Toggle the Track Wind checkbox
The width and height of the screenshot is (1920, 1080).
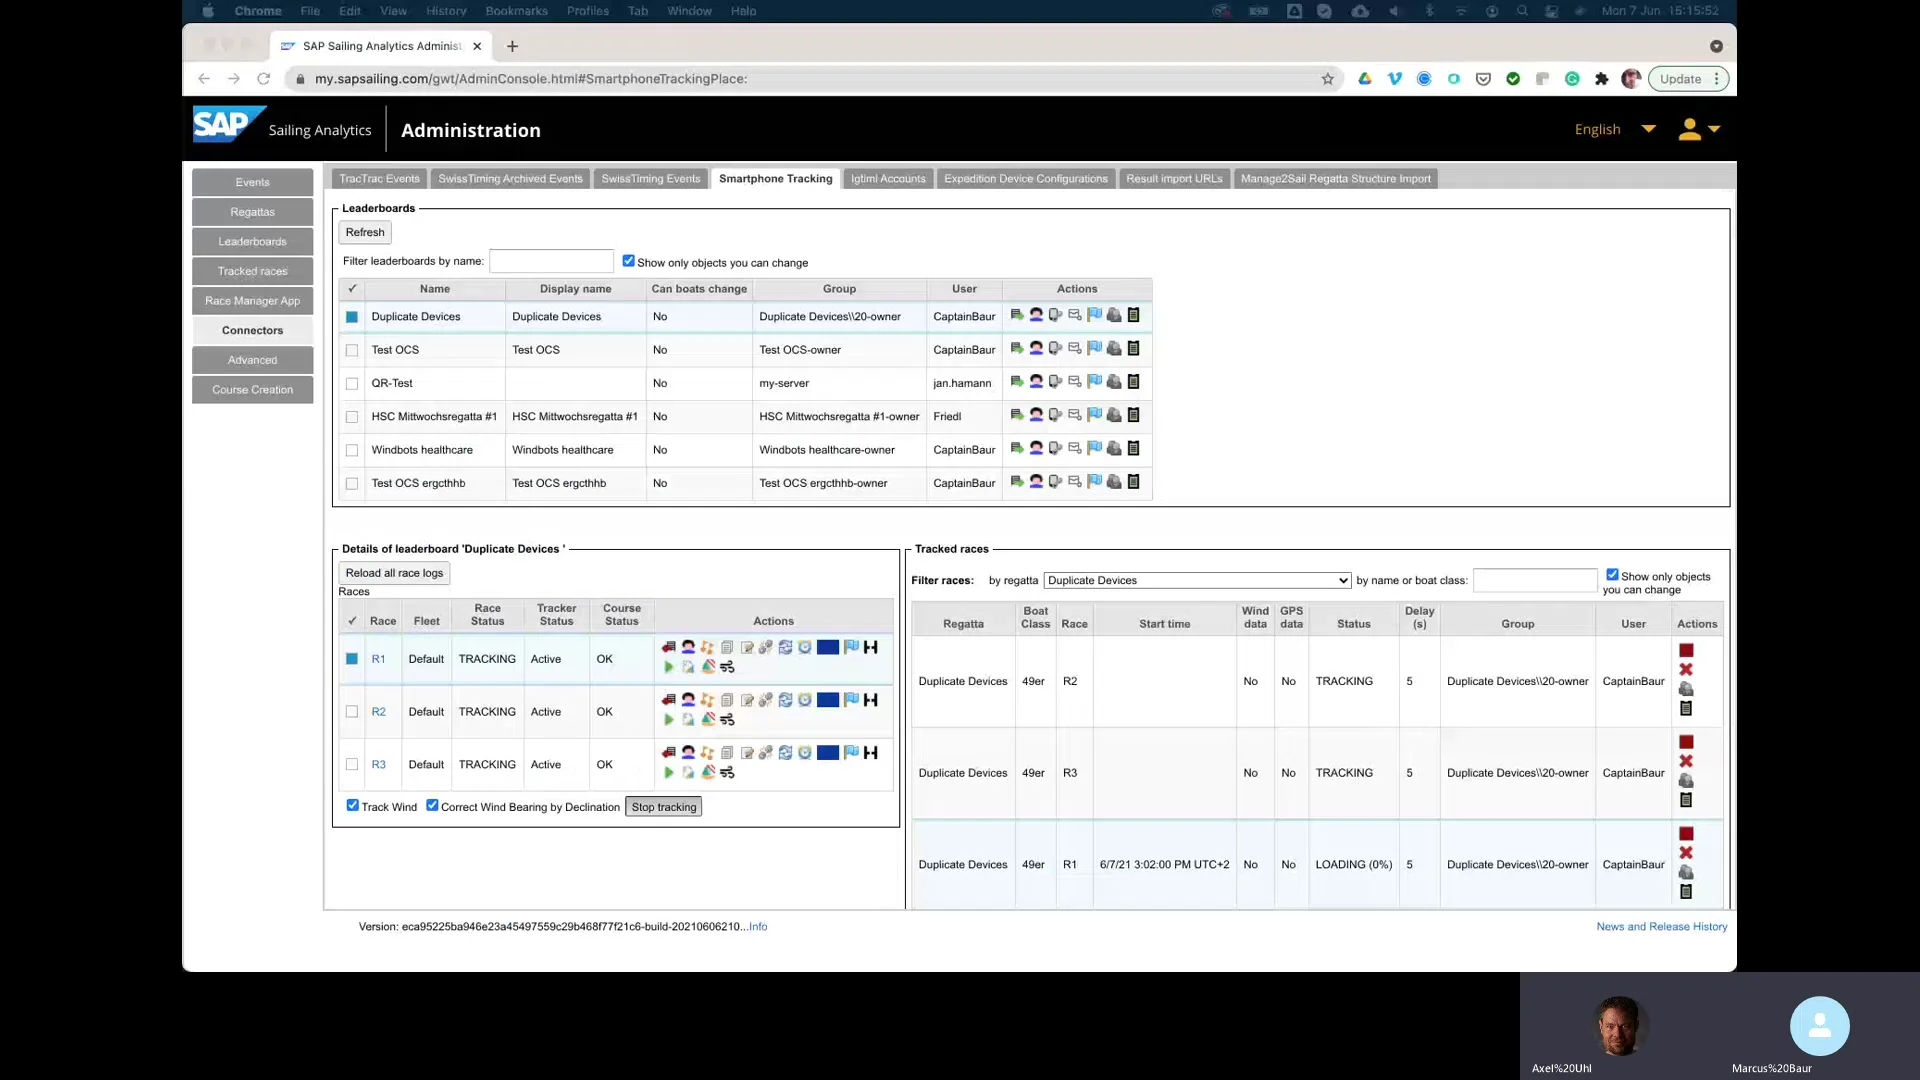pyautogui.click(x=353, y=806)
